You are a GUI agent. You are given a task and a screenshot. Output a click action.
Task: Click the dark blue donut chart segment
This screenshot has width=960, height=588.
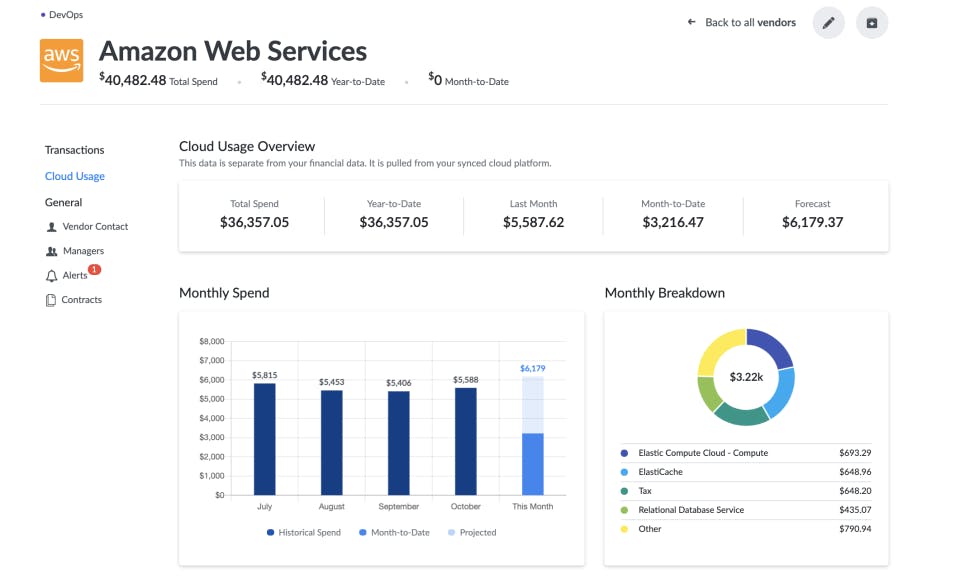tap(771, 347)
